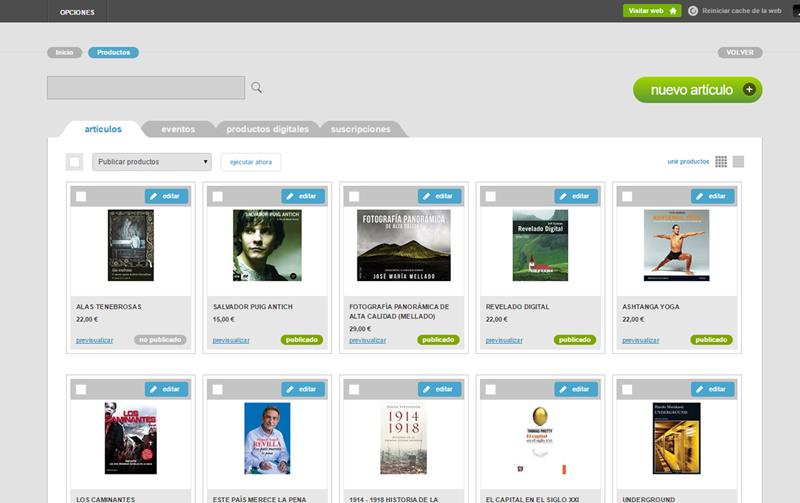Toggle the select-all products checkbox

tap(74, 162)
